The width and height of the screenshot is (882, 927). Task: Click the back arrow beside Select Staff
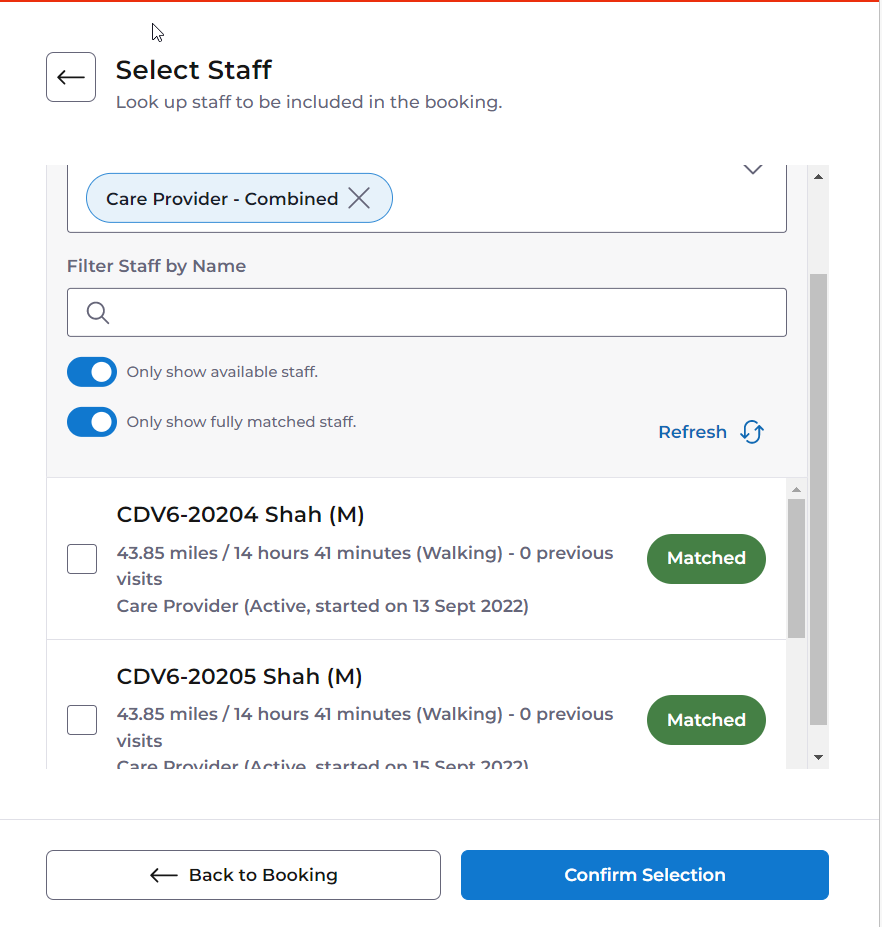point(71,77)
